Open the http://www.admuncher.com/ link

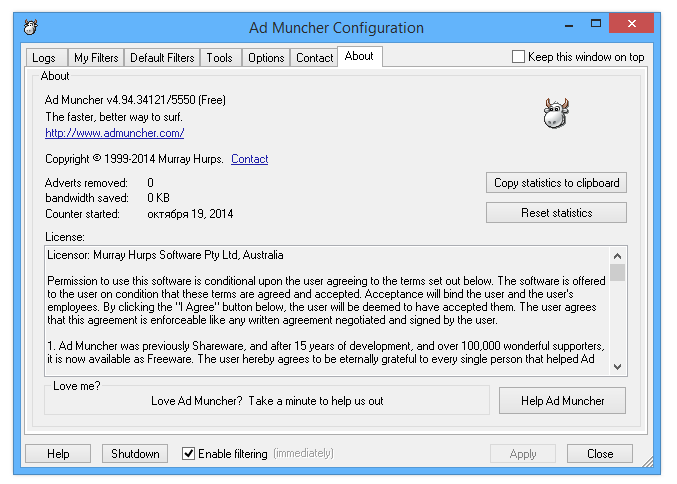pos(114,133)
